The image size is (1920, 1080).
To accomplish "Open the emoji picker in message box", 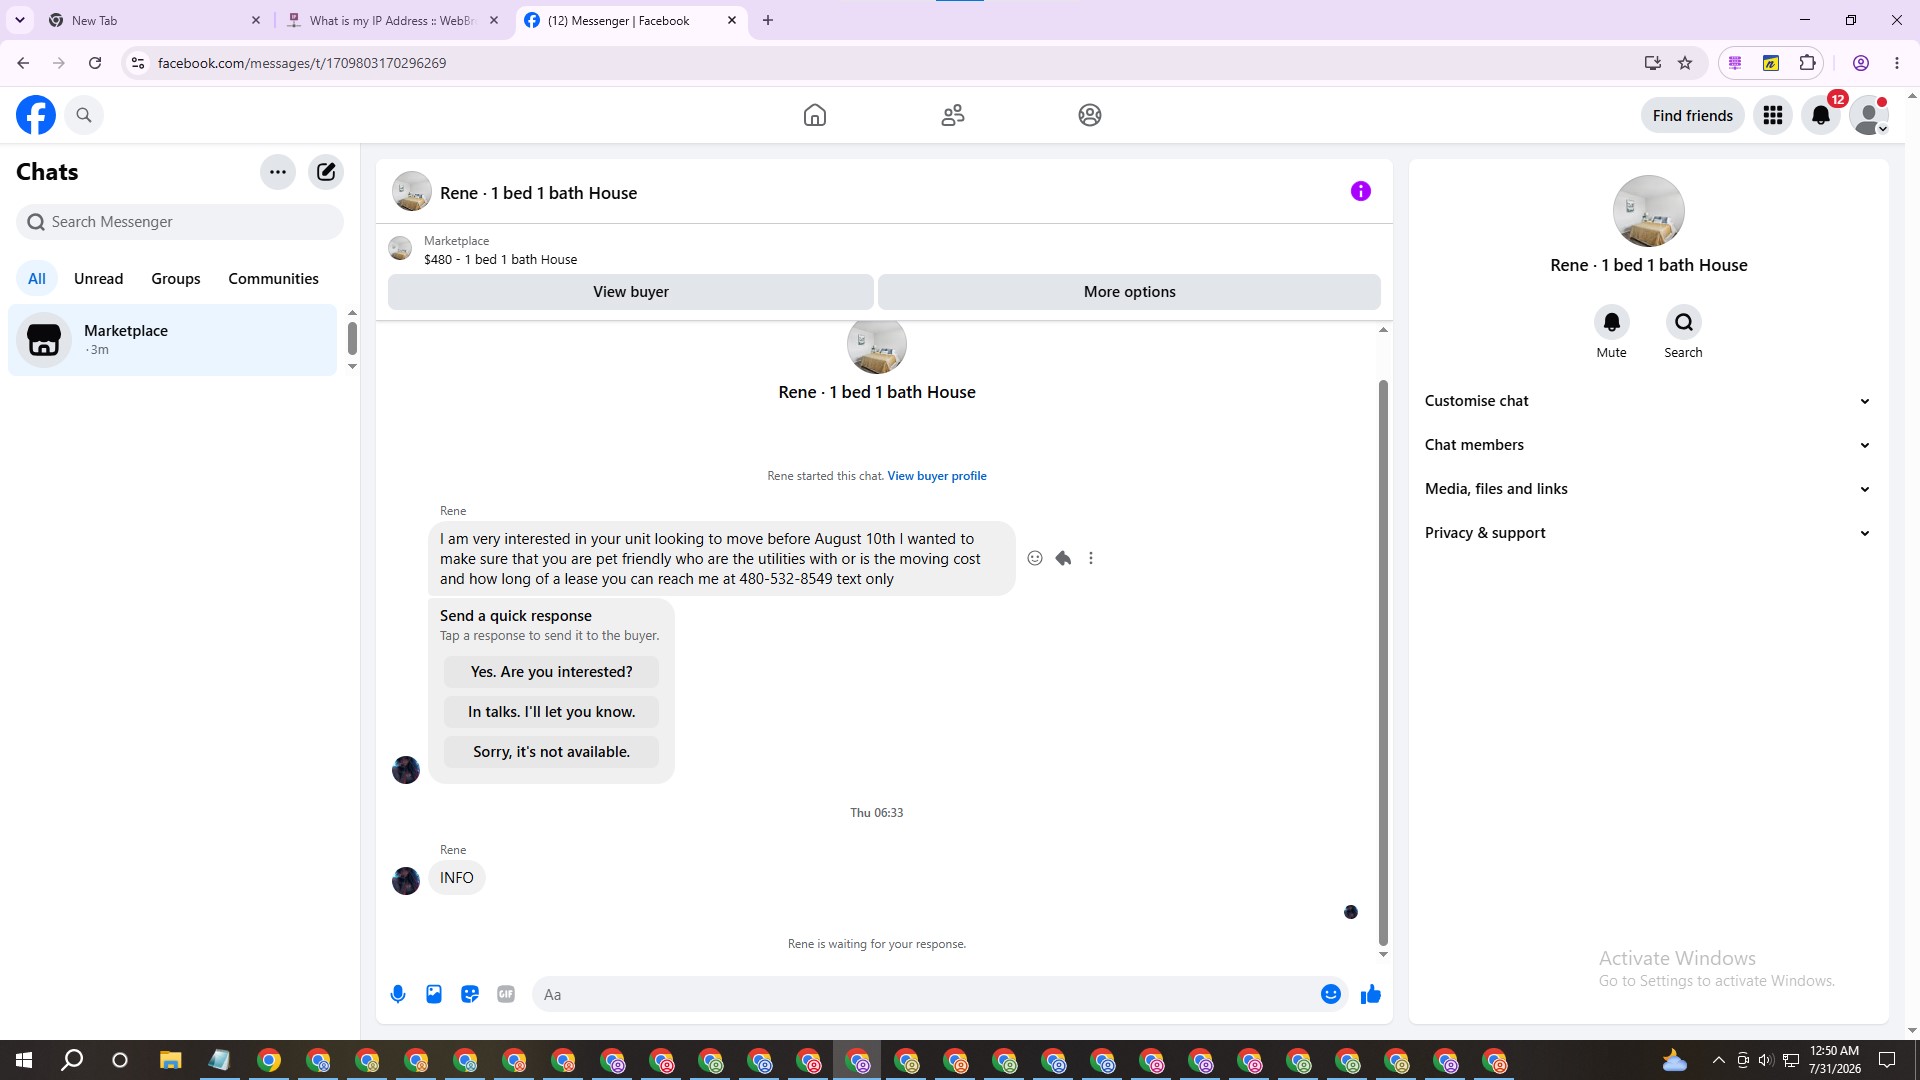I will 1331,994.
